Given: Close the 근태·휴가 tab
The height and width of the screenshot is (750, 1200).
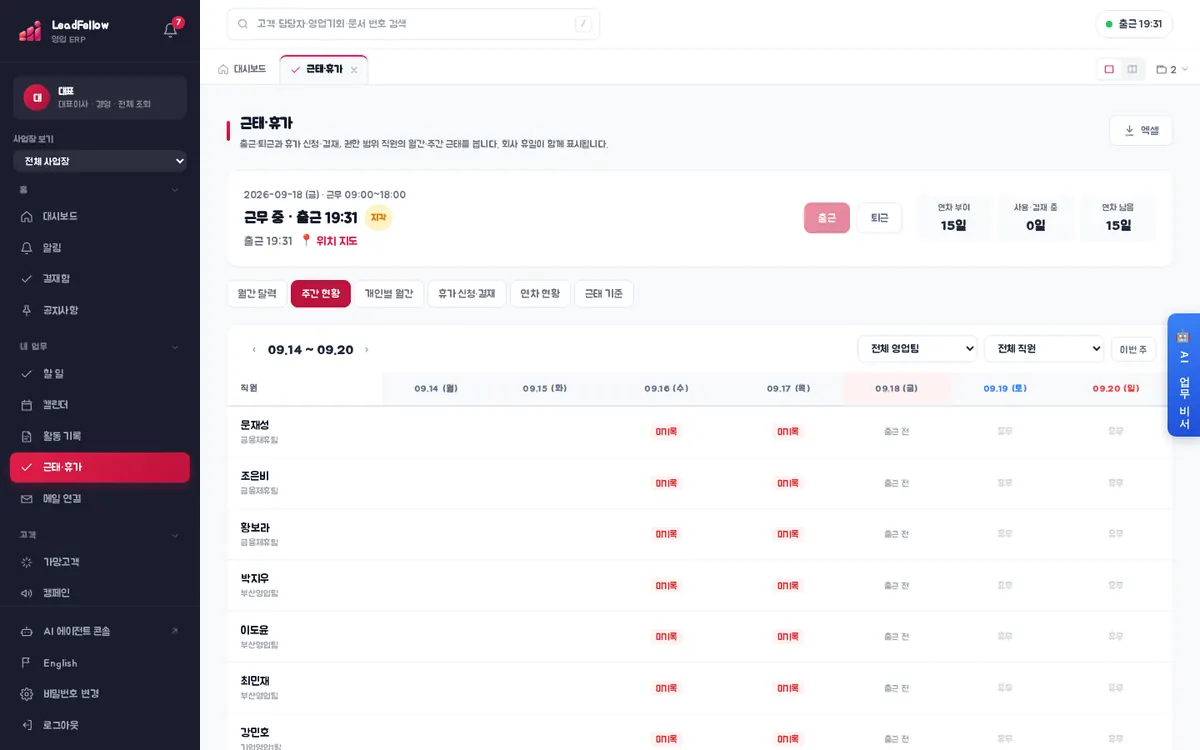Looking at the screenshot, I should (x=354, y=70).
